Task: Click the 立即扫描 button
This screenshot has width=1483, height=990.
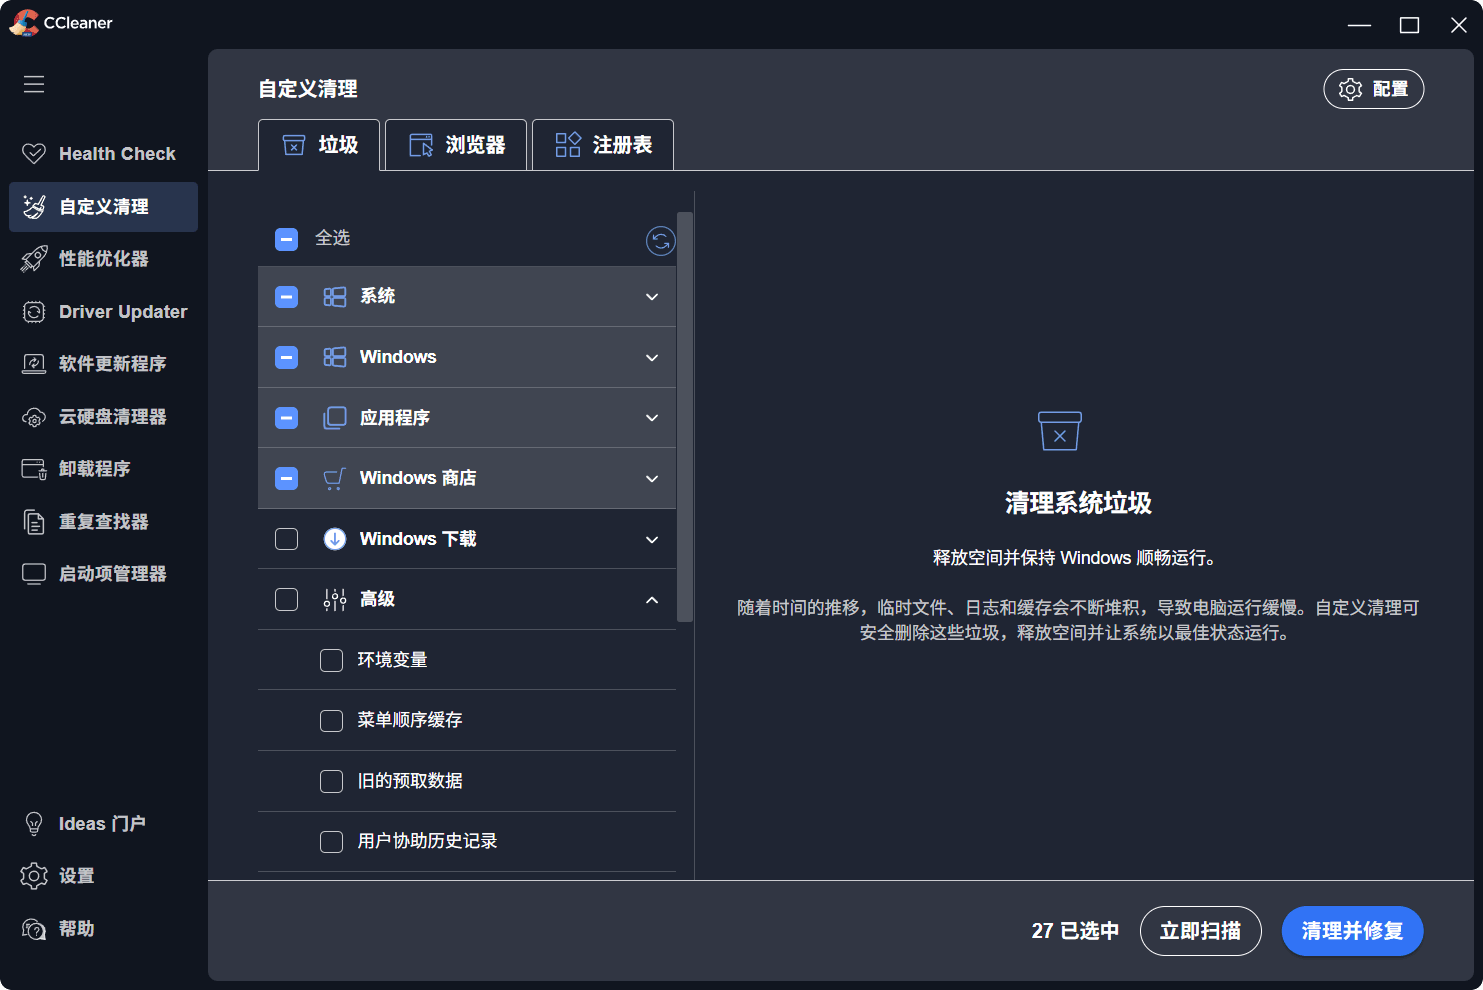Action: click(1200, 931)
